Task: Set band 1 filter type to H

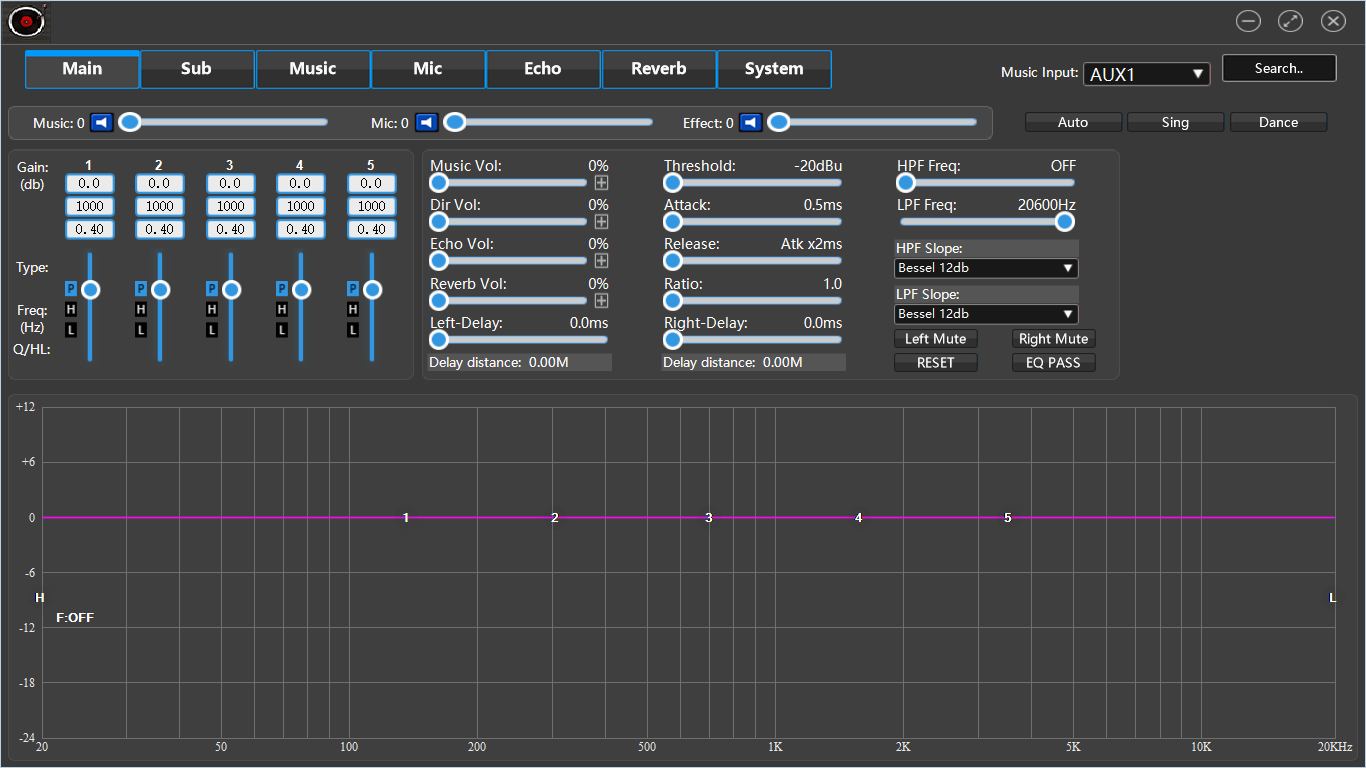Action: [x=71, y=309]
